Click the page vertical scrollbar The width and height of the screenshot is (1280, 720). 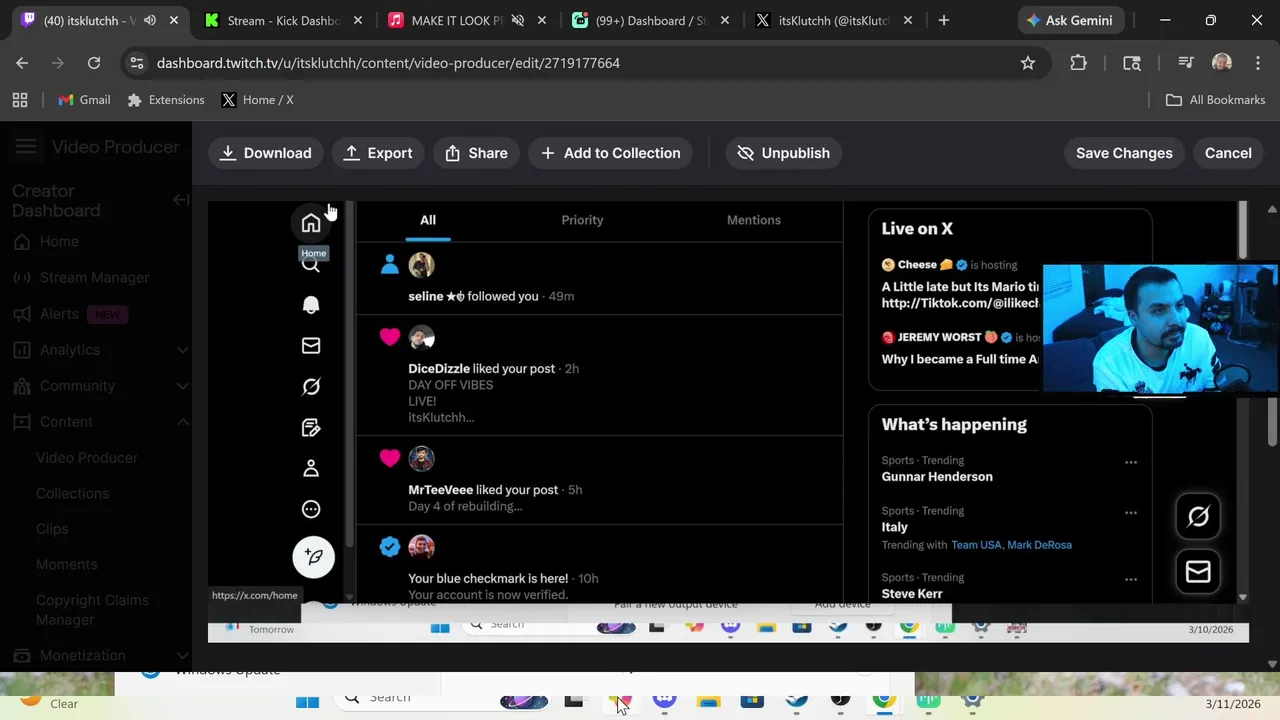(x=1272, y=422)
